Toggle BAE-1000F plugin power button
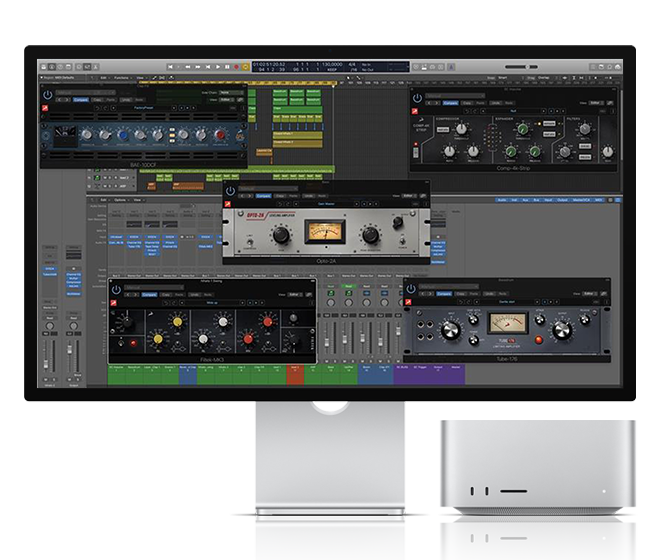The height and width of the screenshot is (560, 660). coord(48,95)
